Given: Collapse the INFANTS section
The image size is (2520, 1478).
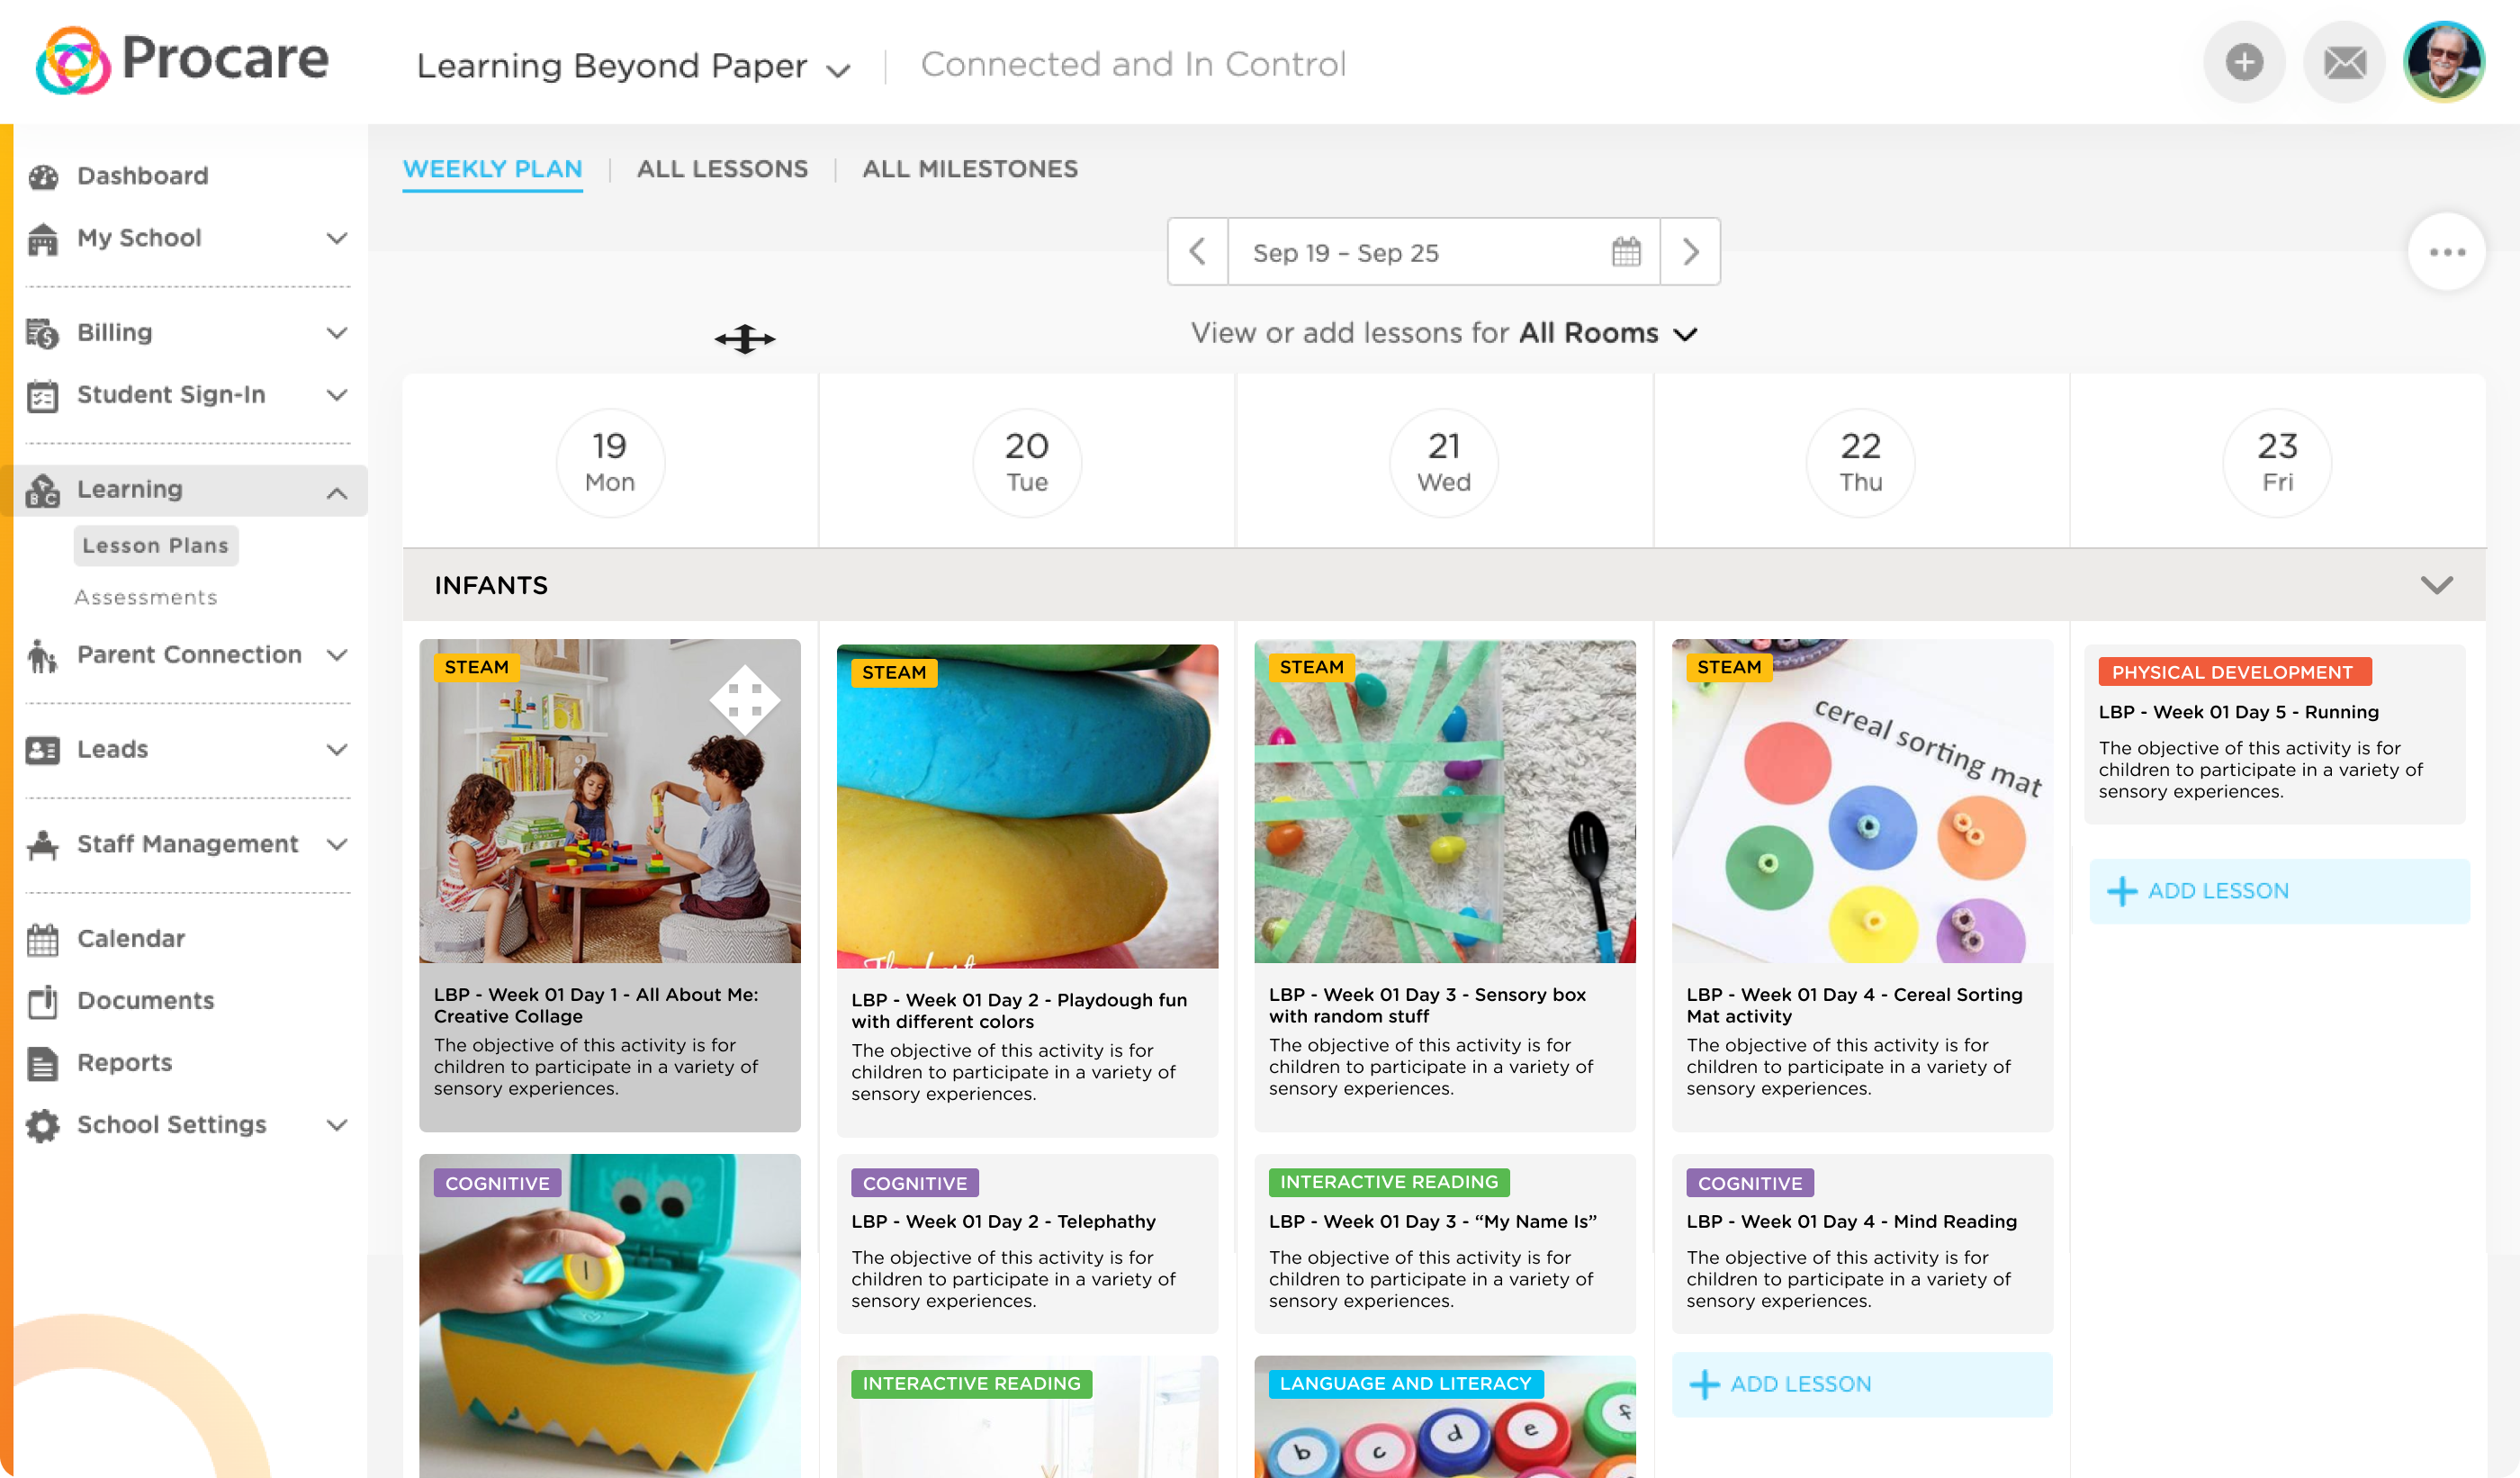Looking at the screenshot, I should point(2436,585).
